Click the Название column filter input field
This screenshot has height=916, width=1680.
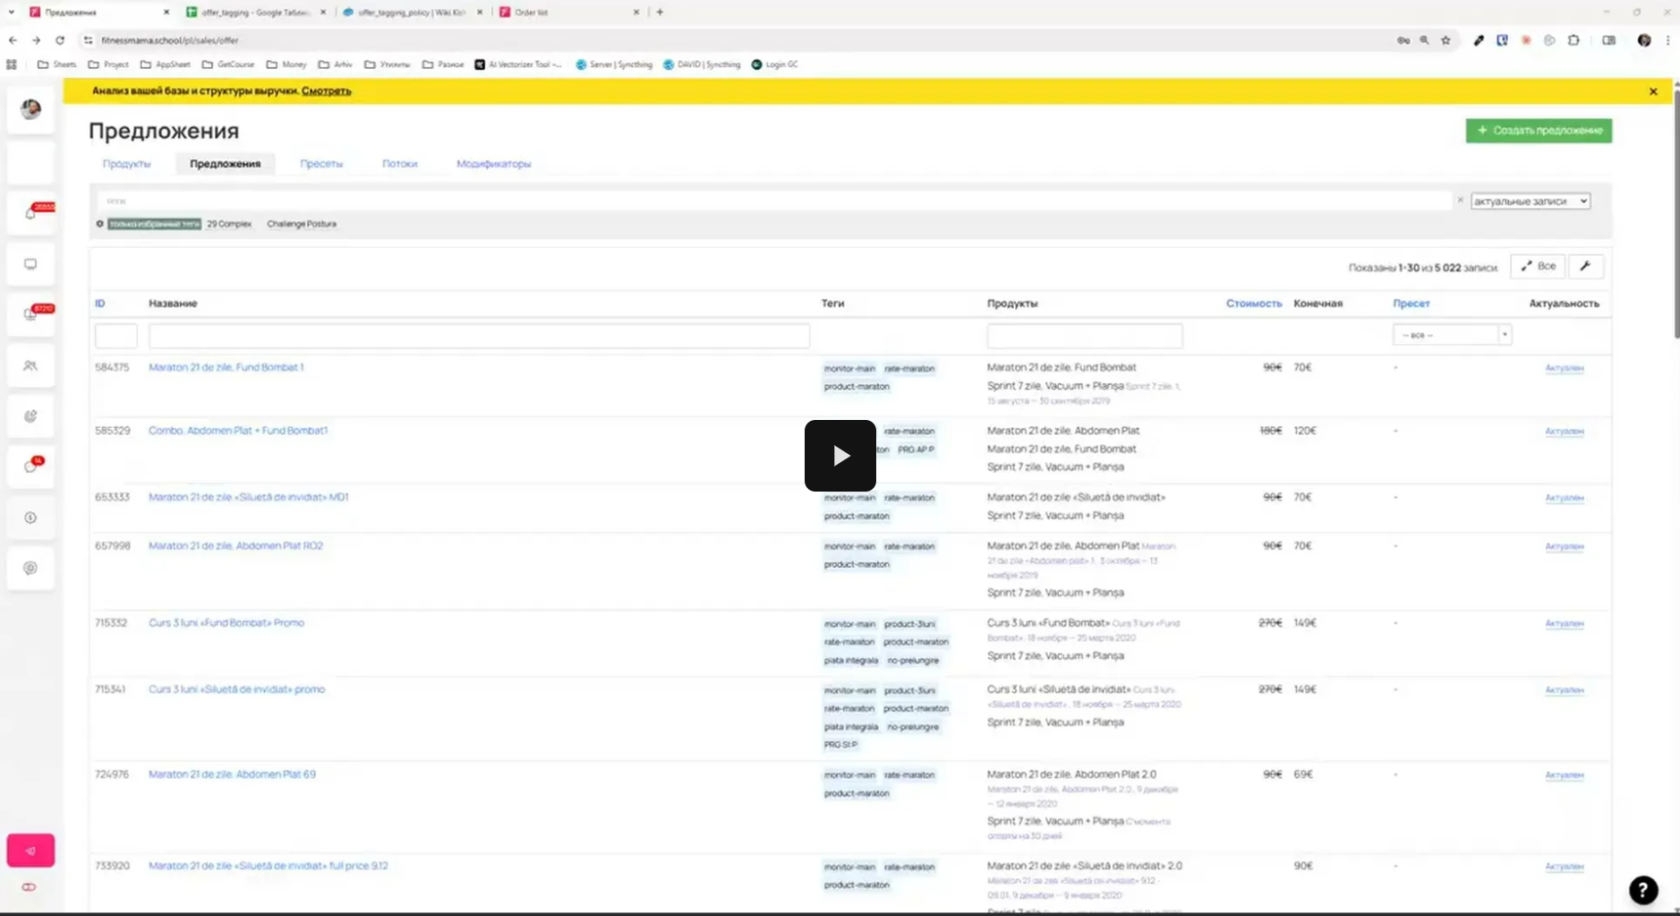[479, 336]
